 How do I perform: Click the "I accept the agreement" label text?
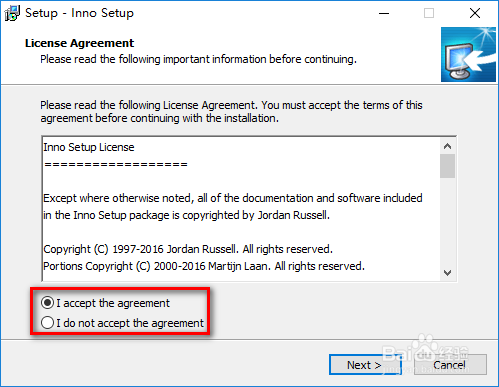pos(113,303)
